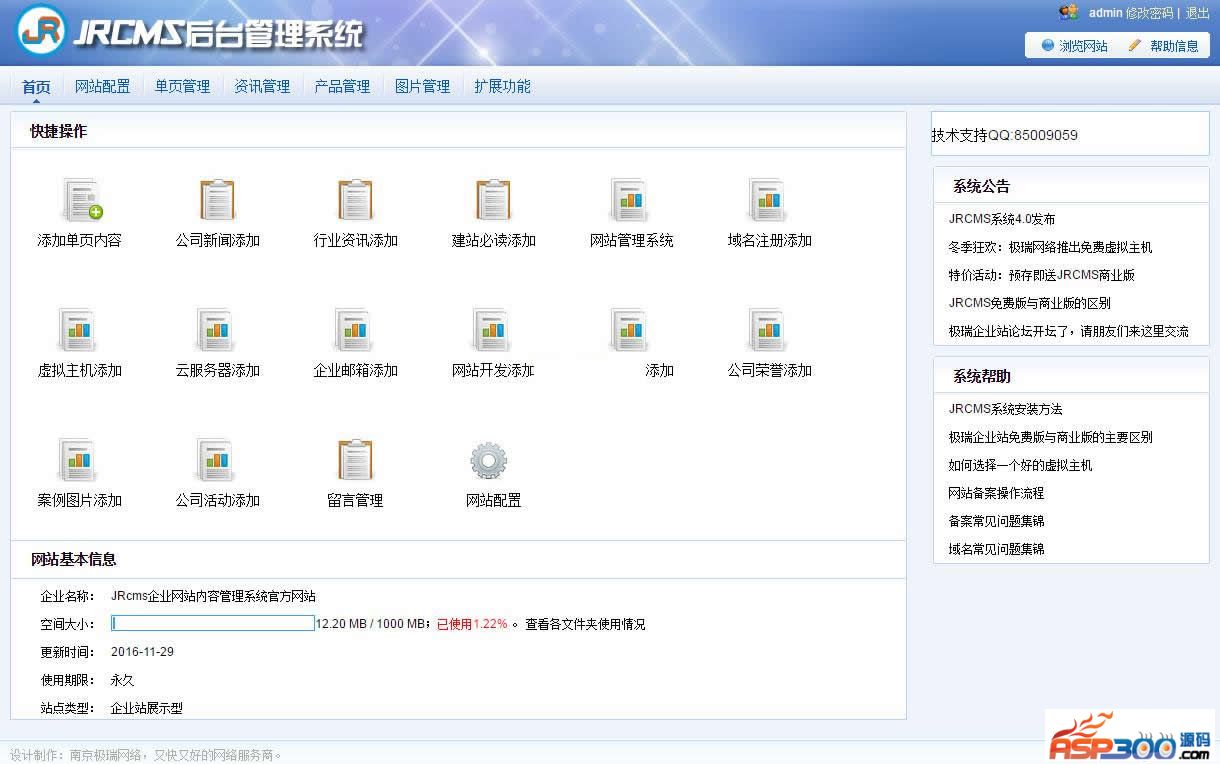Image resolution: width=1220 pixels, height=764 pixels.
Task: Open the 查看各文件夹使用情况 link
Action: point(585,624)
